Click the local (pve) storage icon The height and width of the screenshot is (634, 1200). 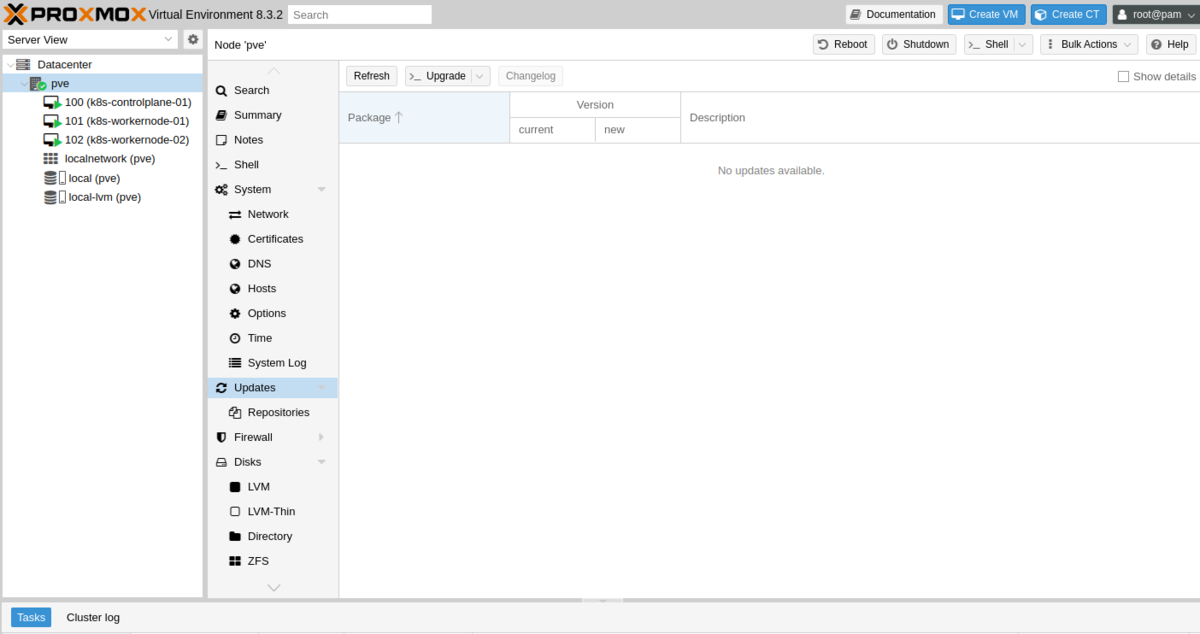pos(55,178)
